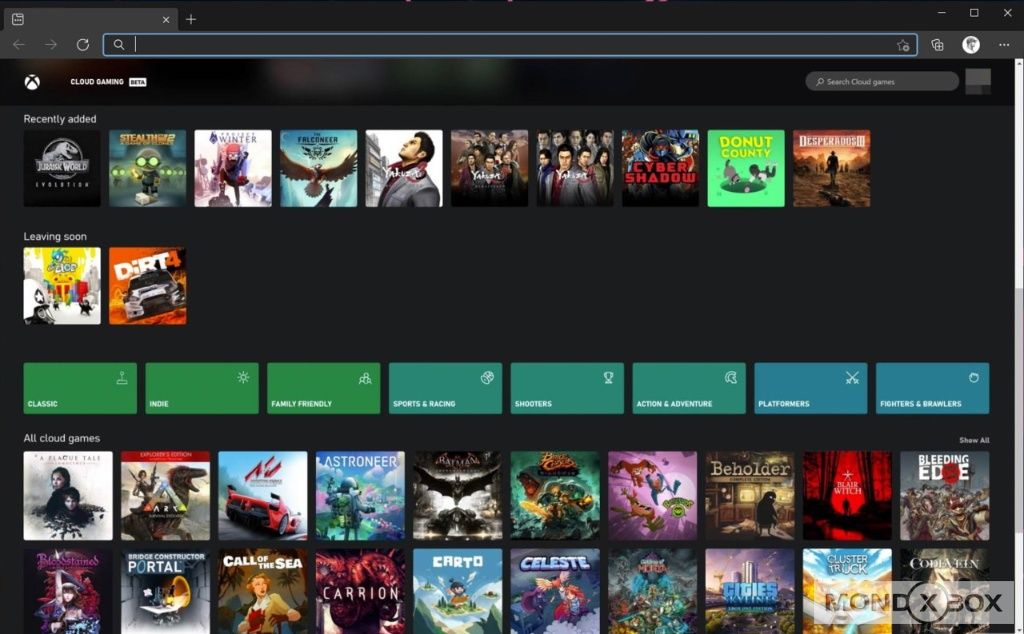The image size is (1024, 634).
Task: Open the Fighters & Brawlers category
Action: pos(932,388)
